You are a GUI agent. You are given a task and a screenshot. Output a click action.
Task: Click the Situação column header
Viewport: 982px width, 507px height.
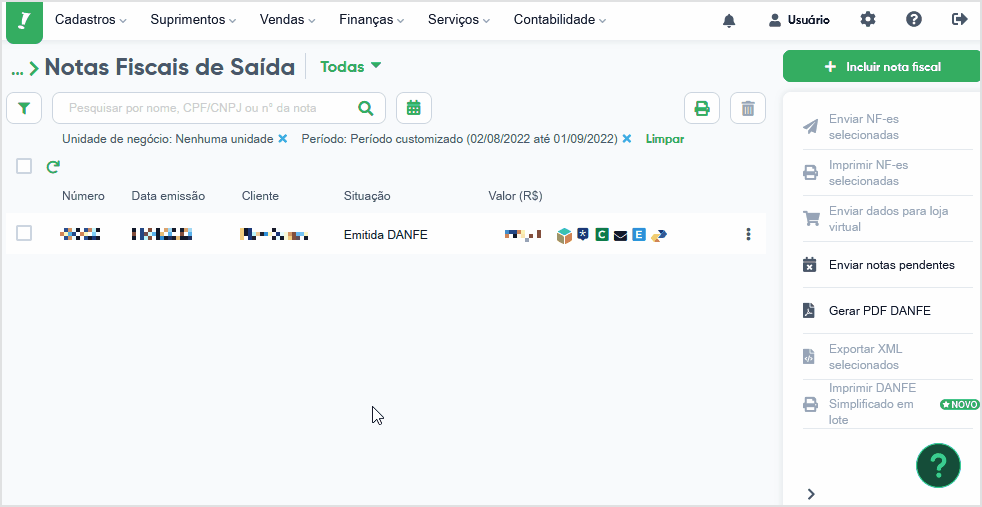coord(367,196)
